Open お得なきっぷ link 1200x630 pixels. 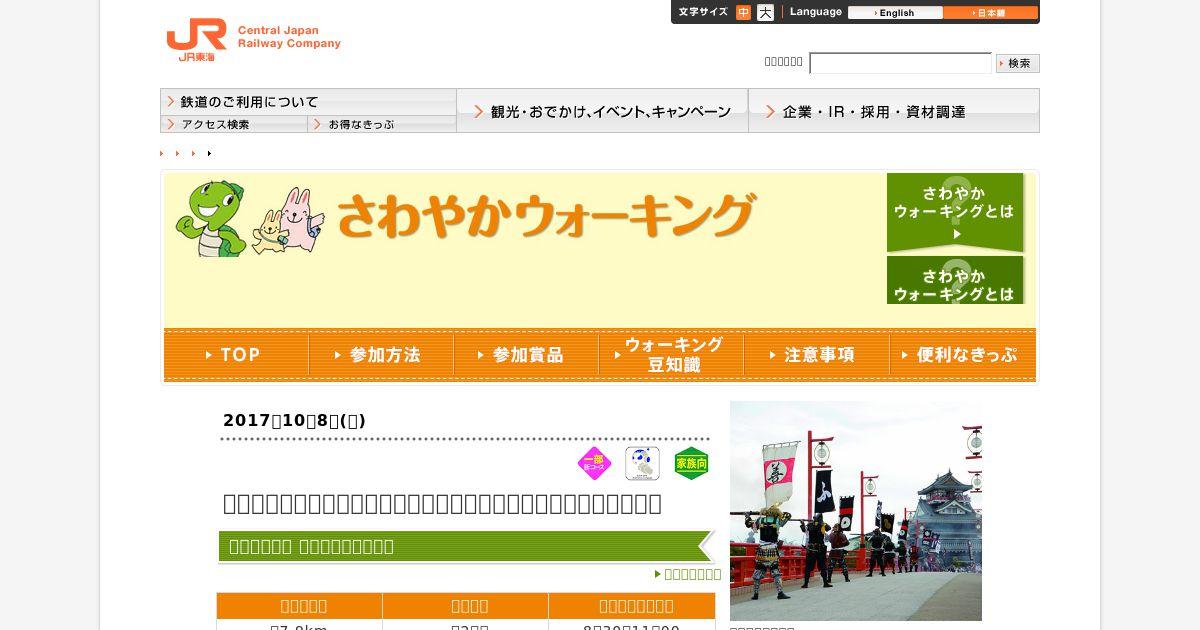tap(382, 124)
